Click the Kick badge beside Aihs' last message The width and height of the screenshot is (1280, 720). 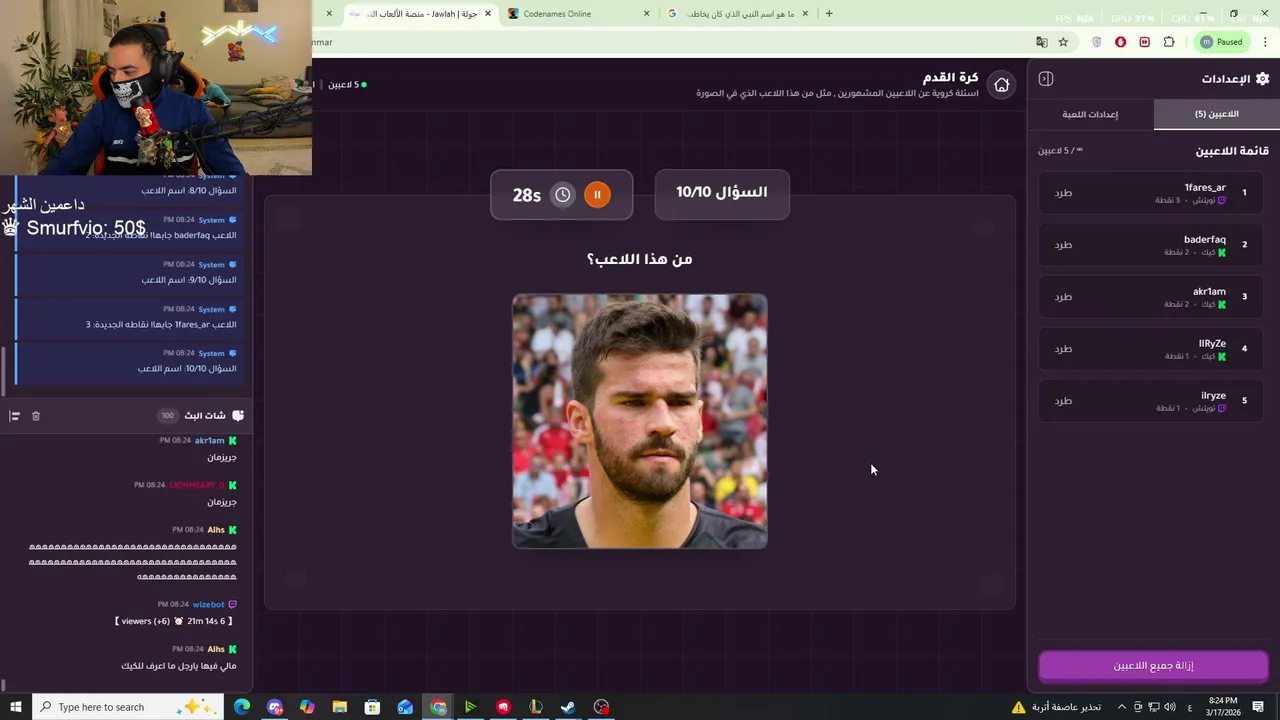pyautogui.click(x=233, y=650)
